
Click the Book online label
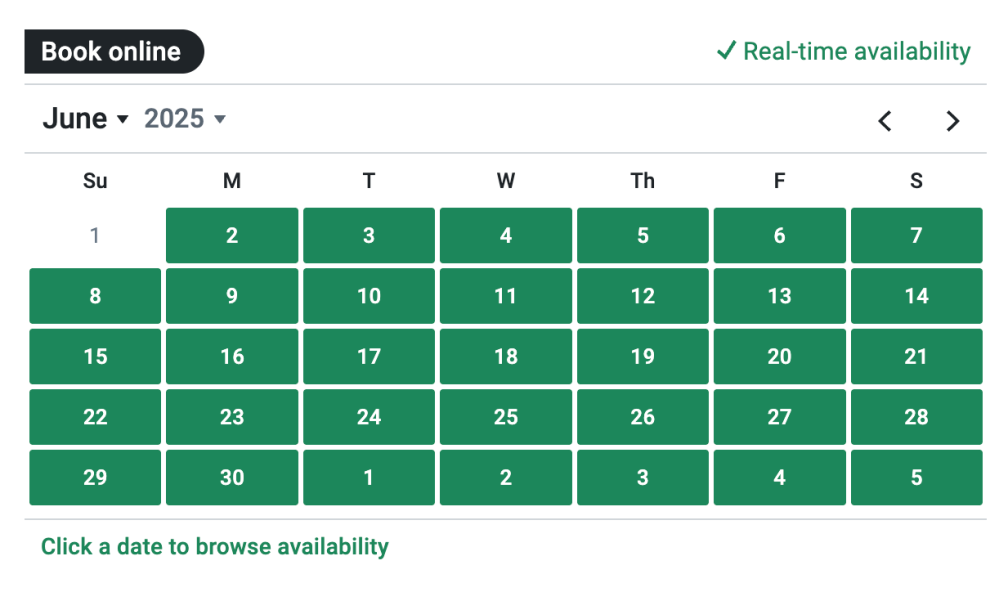112,52
